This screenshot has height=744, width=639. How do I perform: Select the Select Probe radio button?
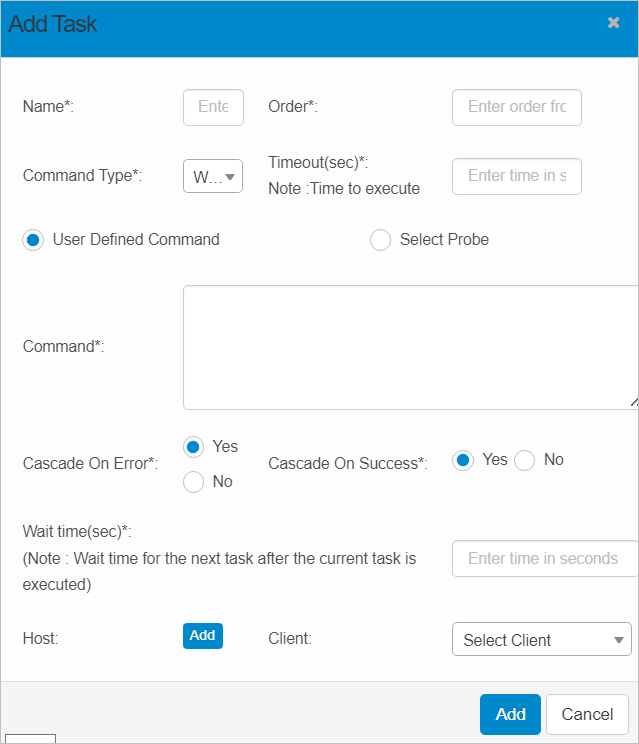click(x=380, y=240)
